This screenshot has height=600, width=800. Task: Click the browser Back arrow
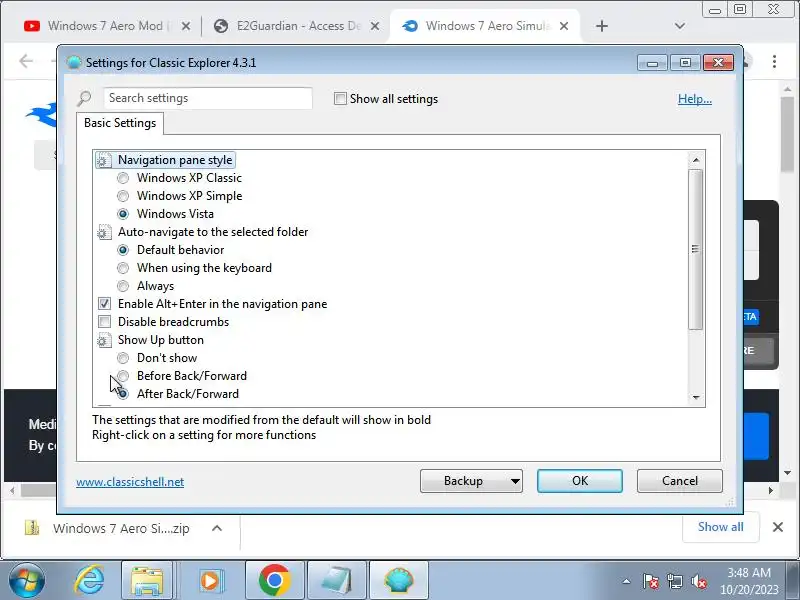tap(26, 61)
